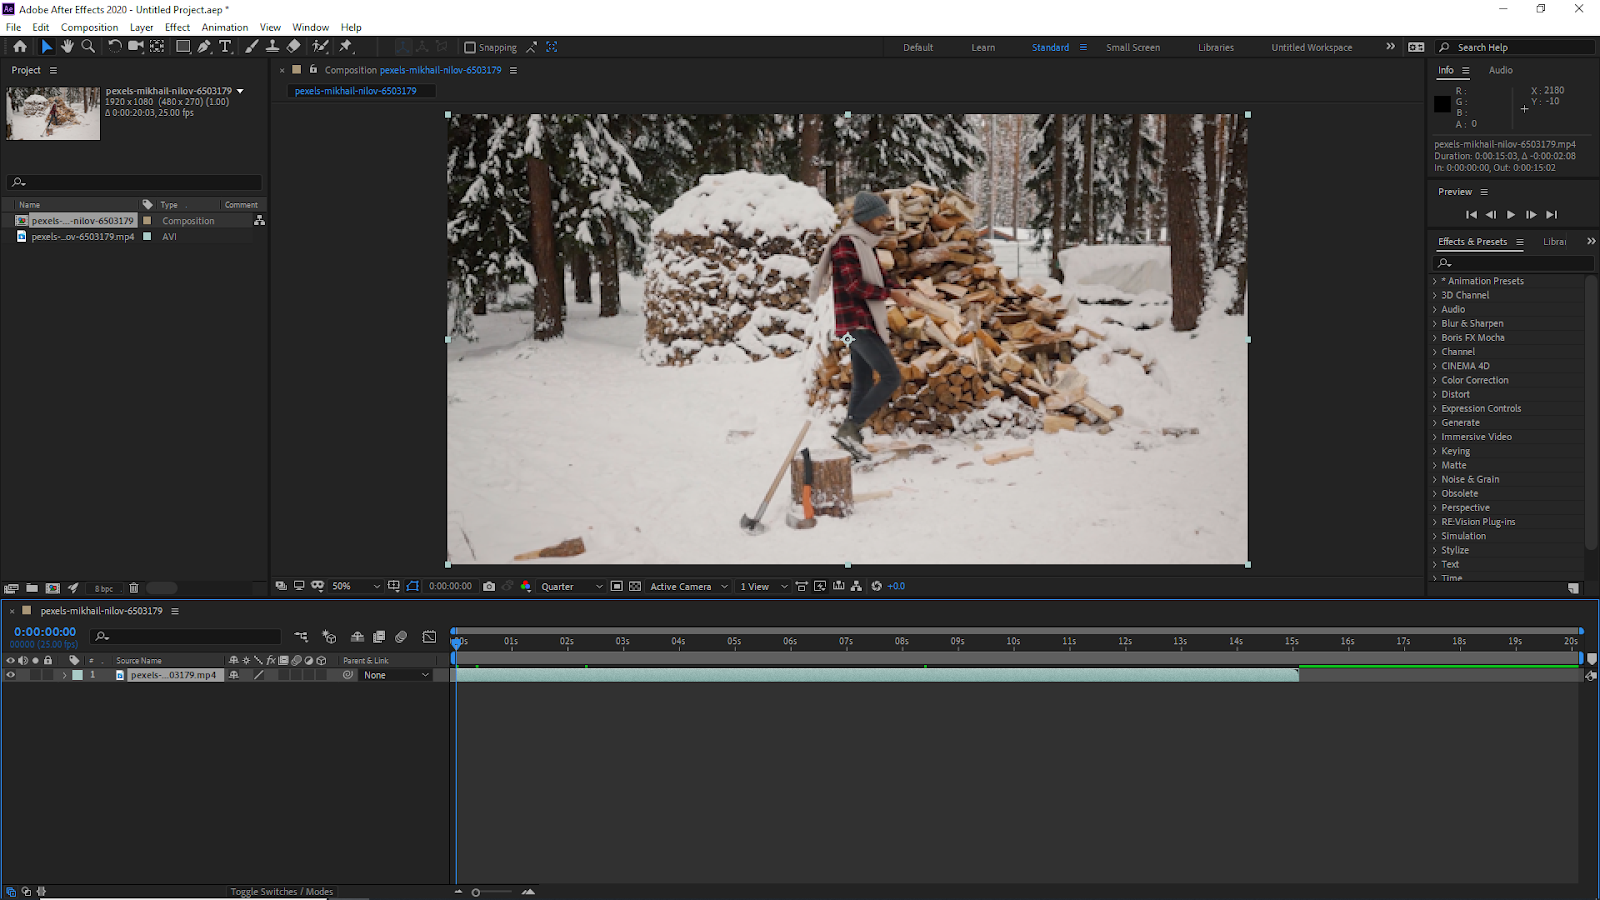Switch to the Small Screen workspace

tap(1132, 47)
